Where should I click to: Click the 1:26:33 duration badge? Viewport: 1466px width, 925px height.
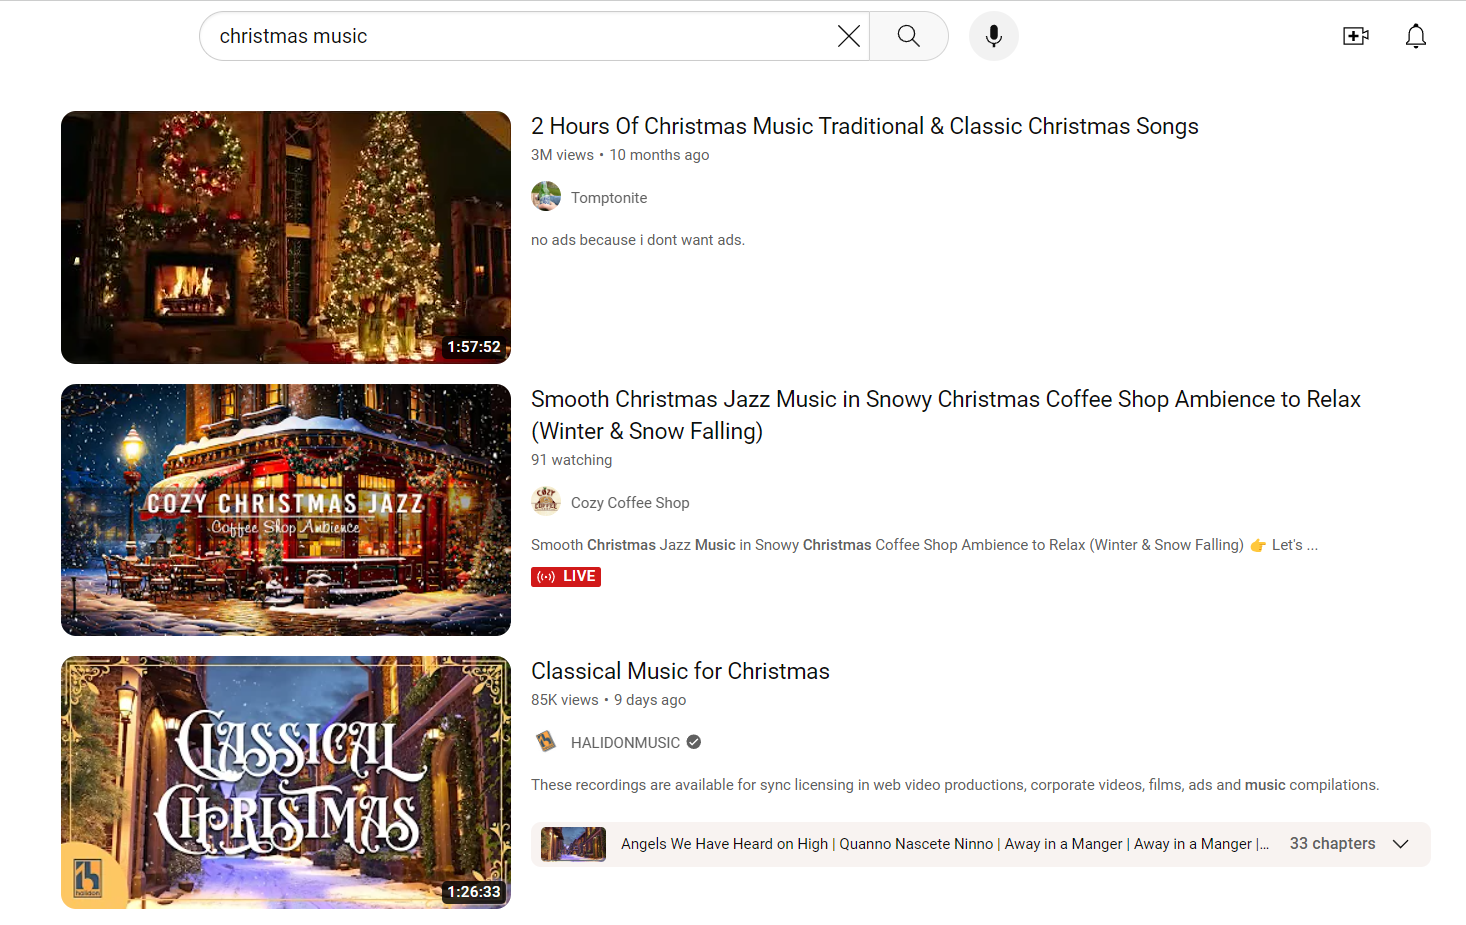pos(474,892)
